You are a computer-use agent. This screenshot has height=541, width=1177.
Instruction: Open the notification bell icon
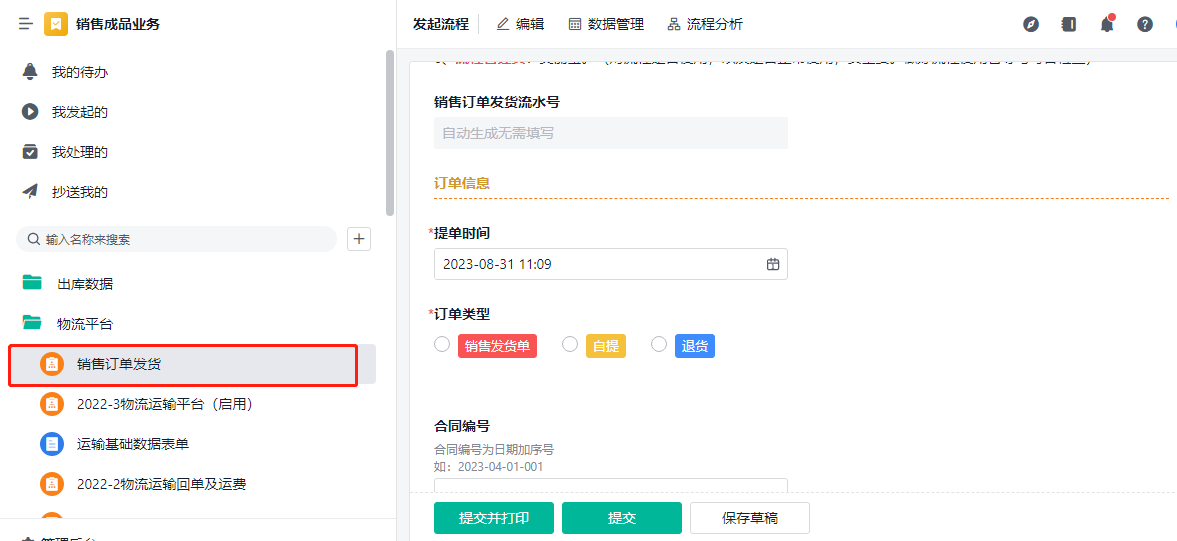(1107, 24)
